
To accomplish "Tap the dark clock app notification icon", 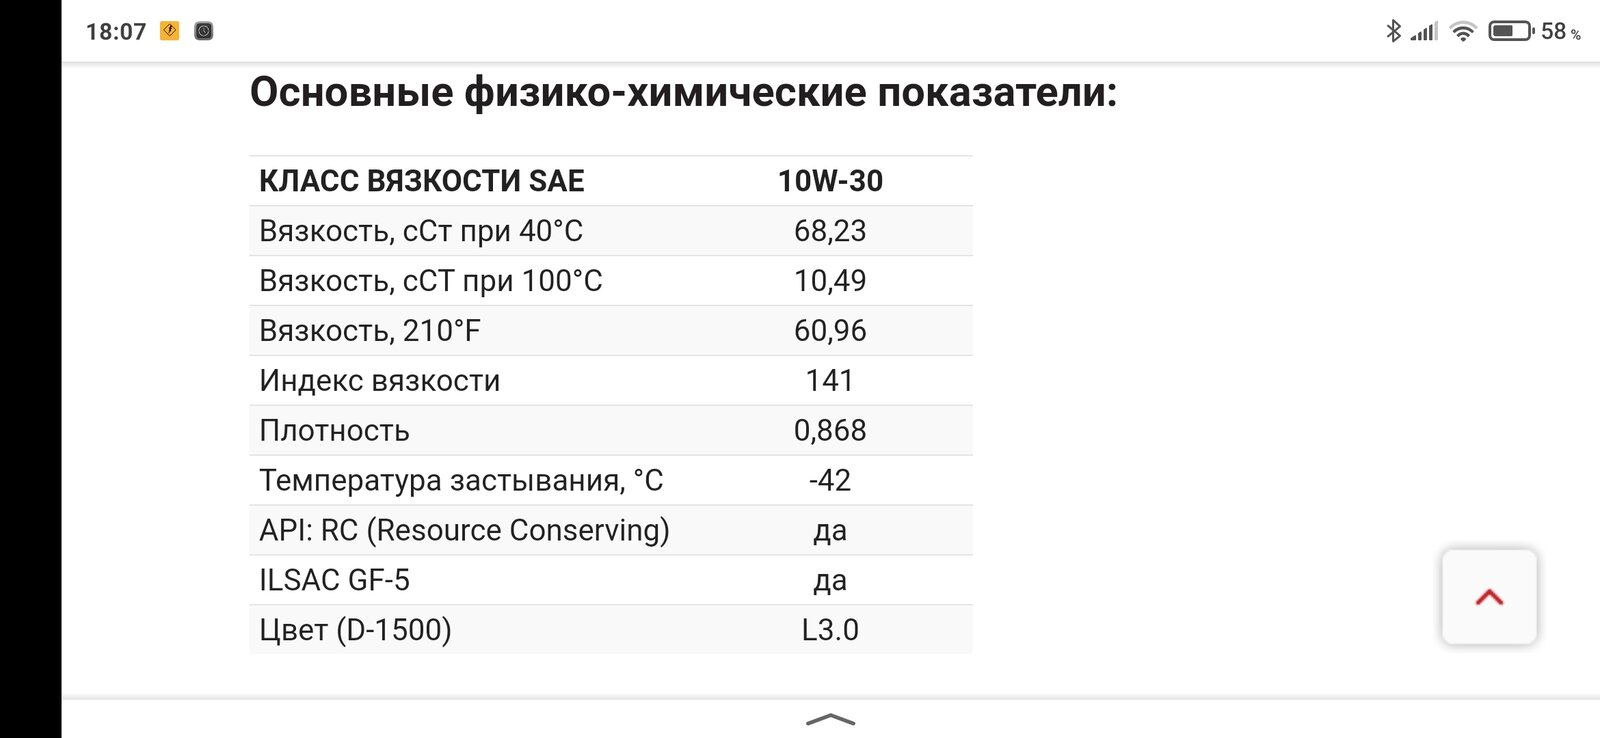I will pos(203,31).
